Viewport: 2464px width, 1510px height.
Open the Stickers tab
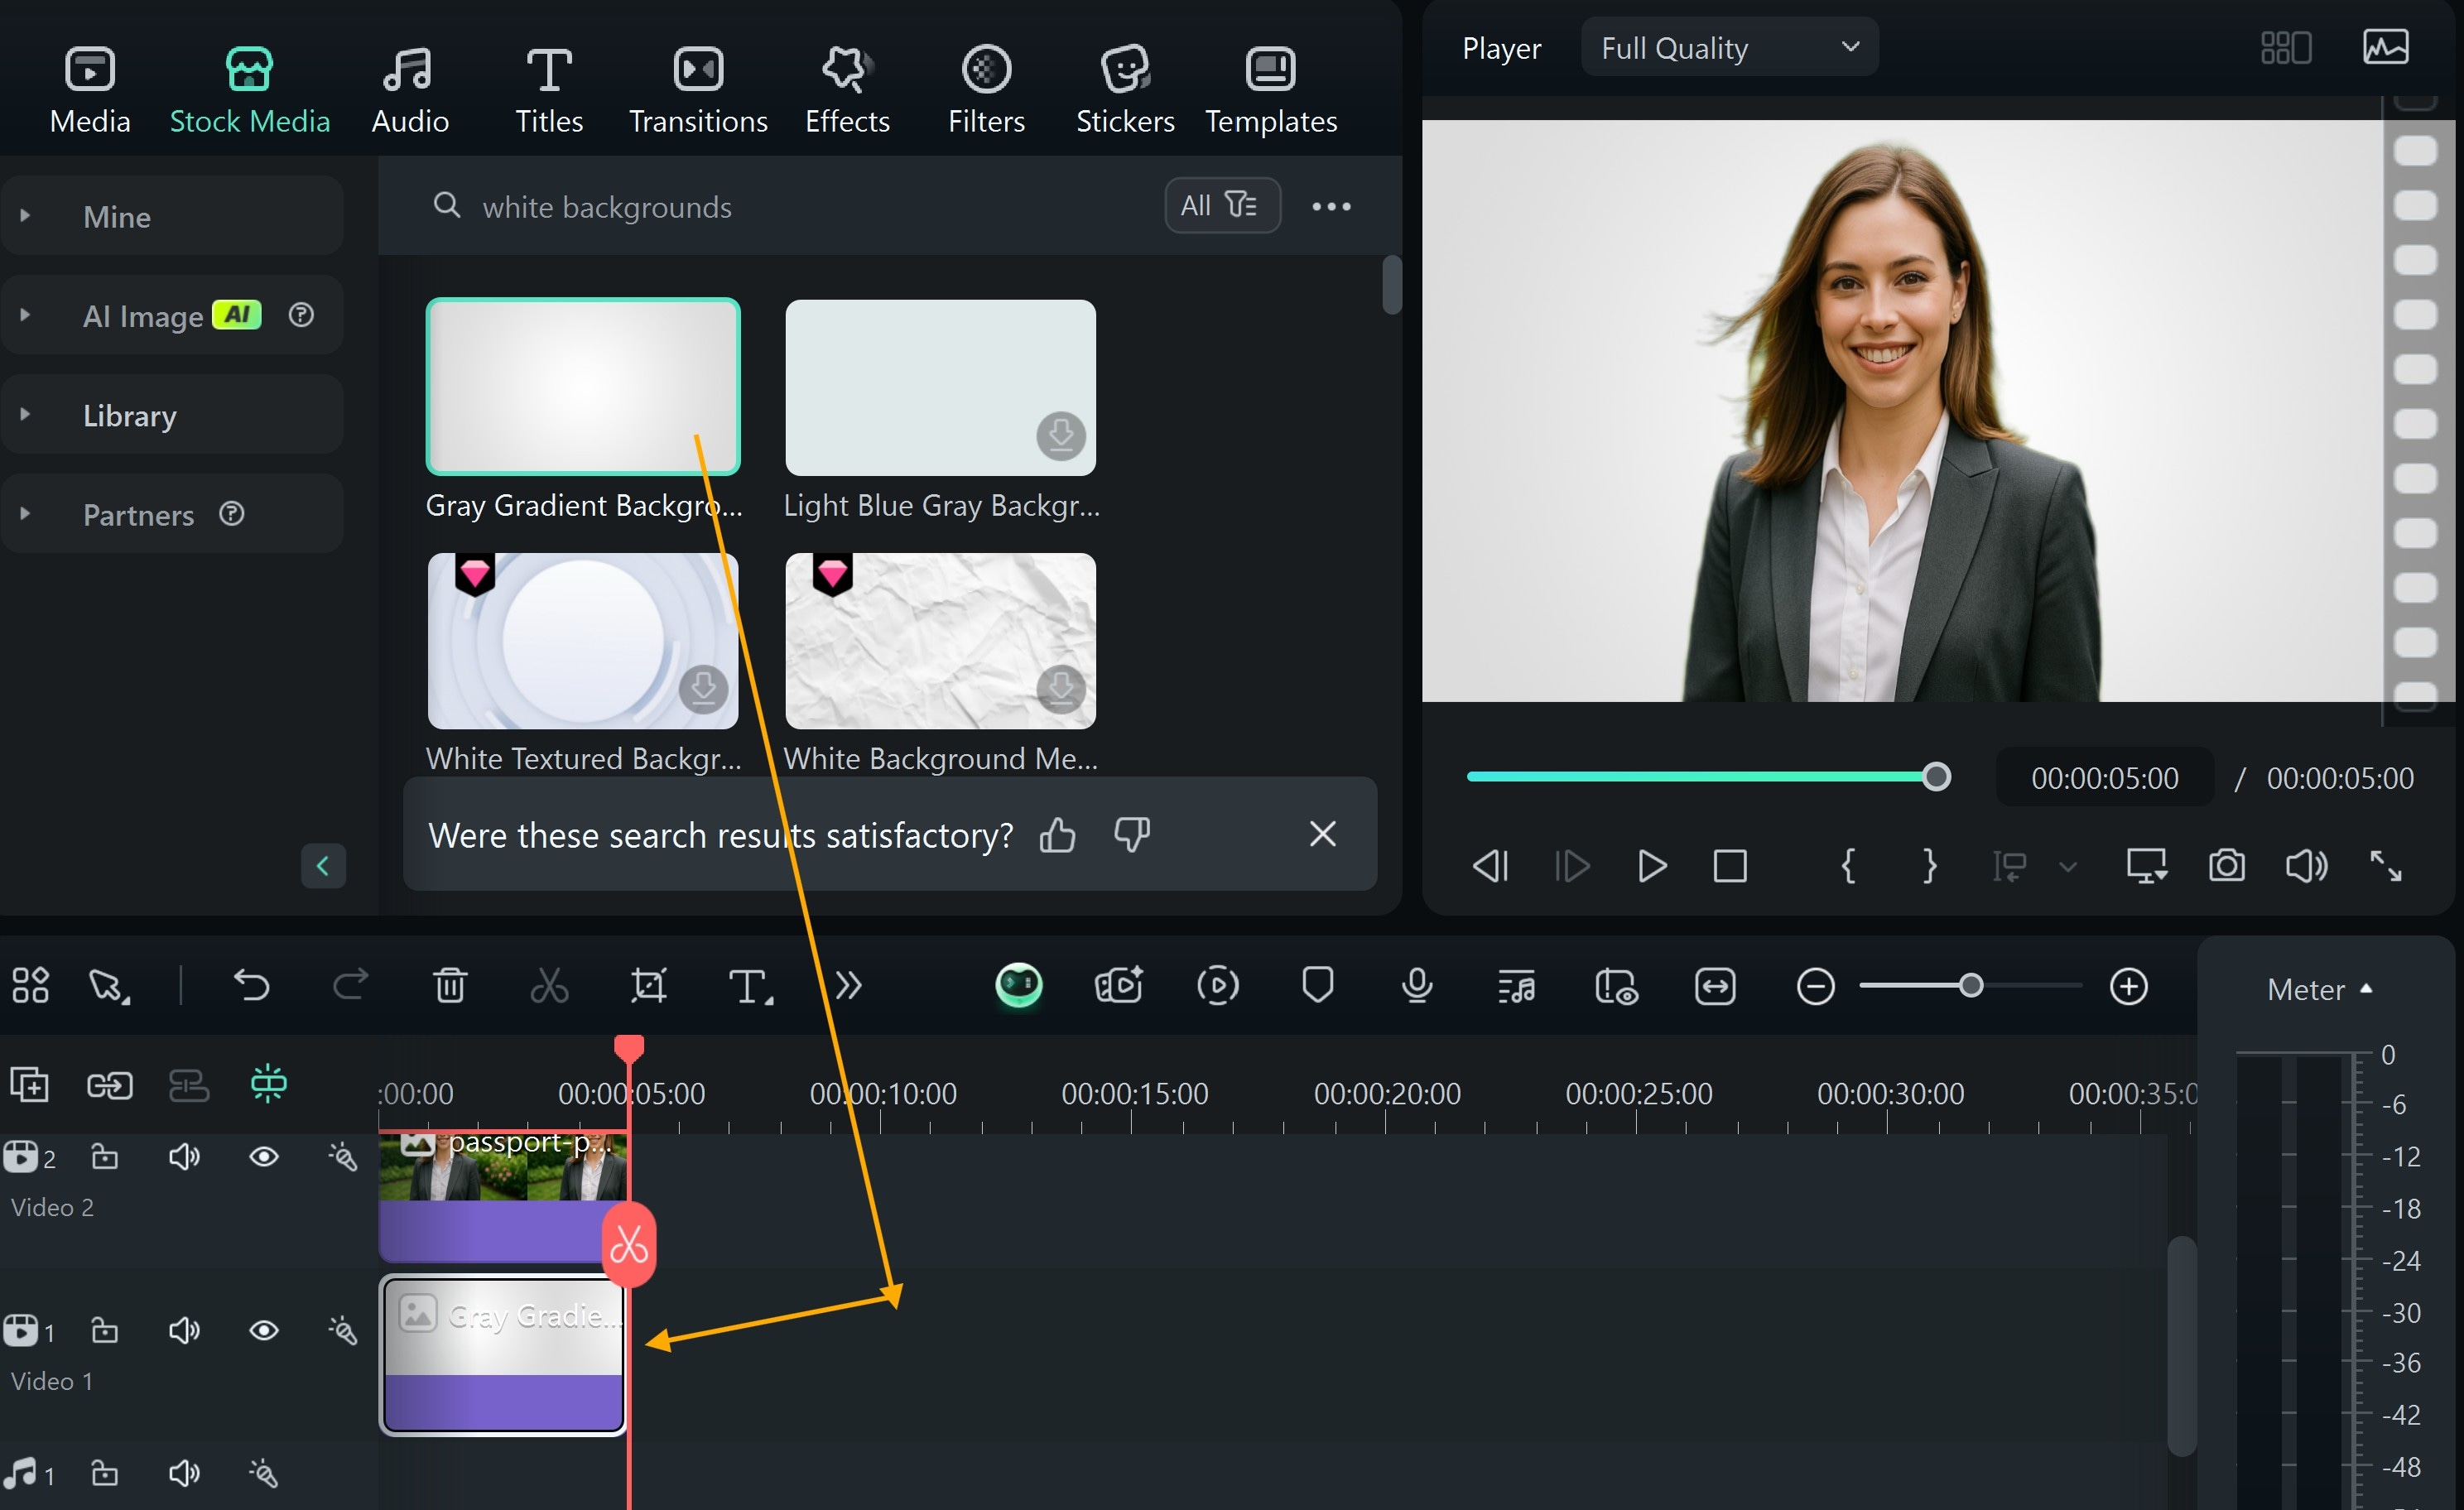[1125, 90]
